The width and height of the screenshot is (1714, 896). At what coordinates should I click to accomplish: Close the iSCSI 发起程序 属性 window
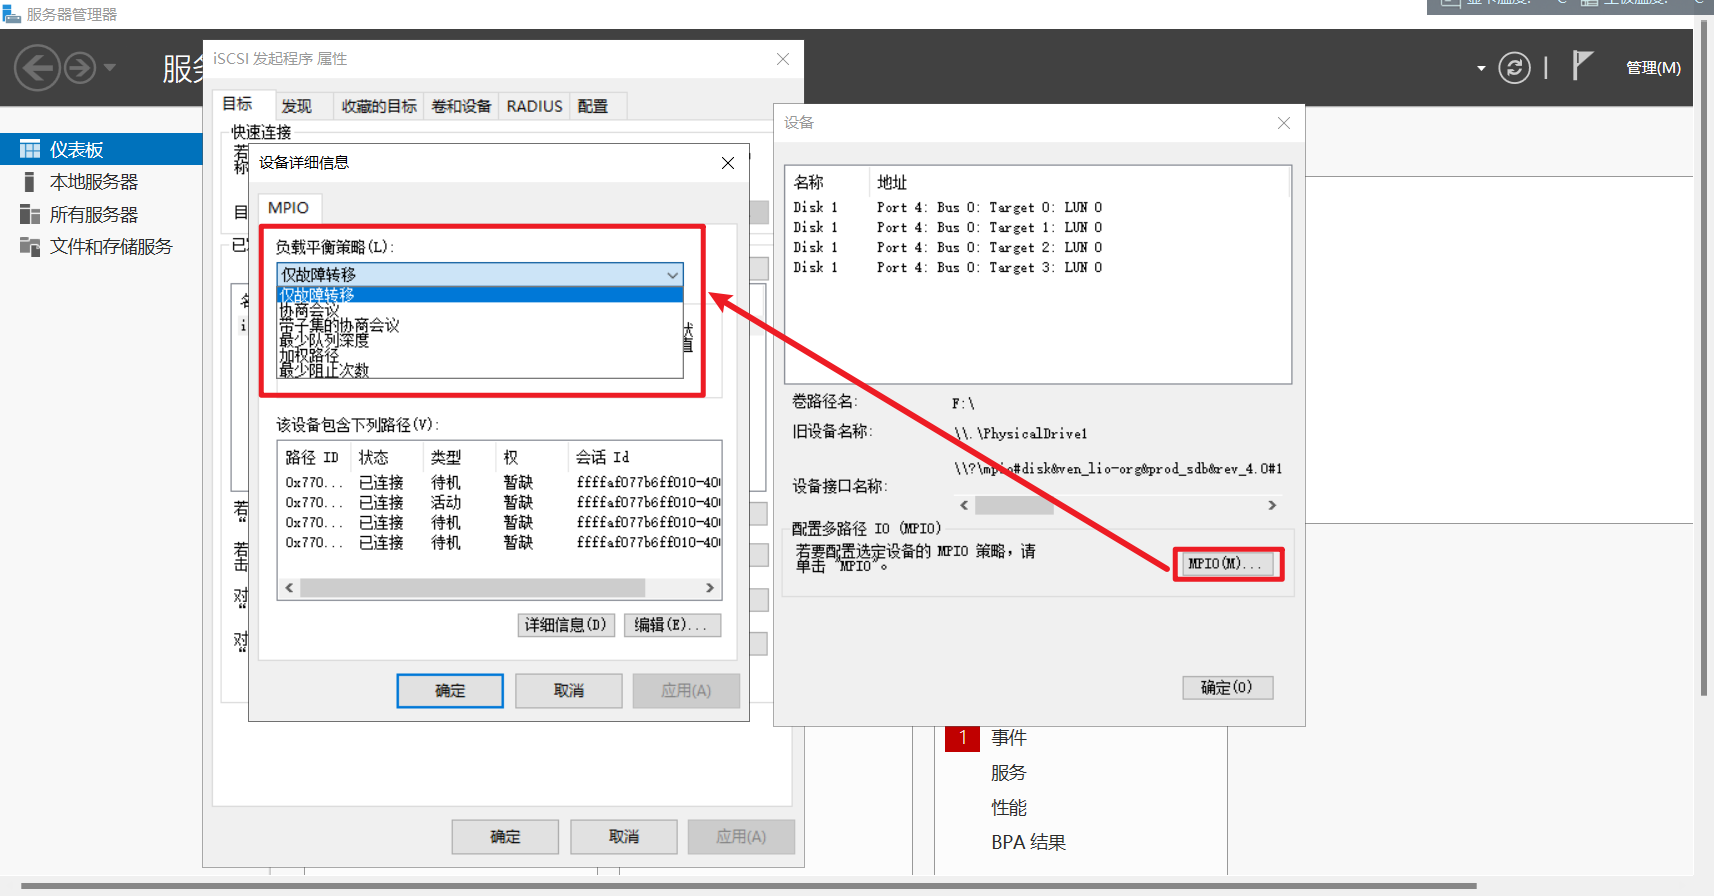[783, 59]
